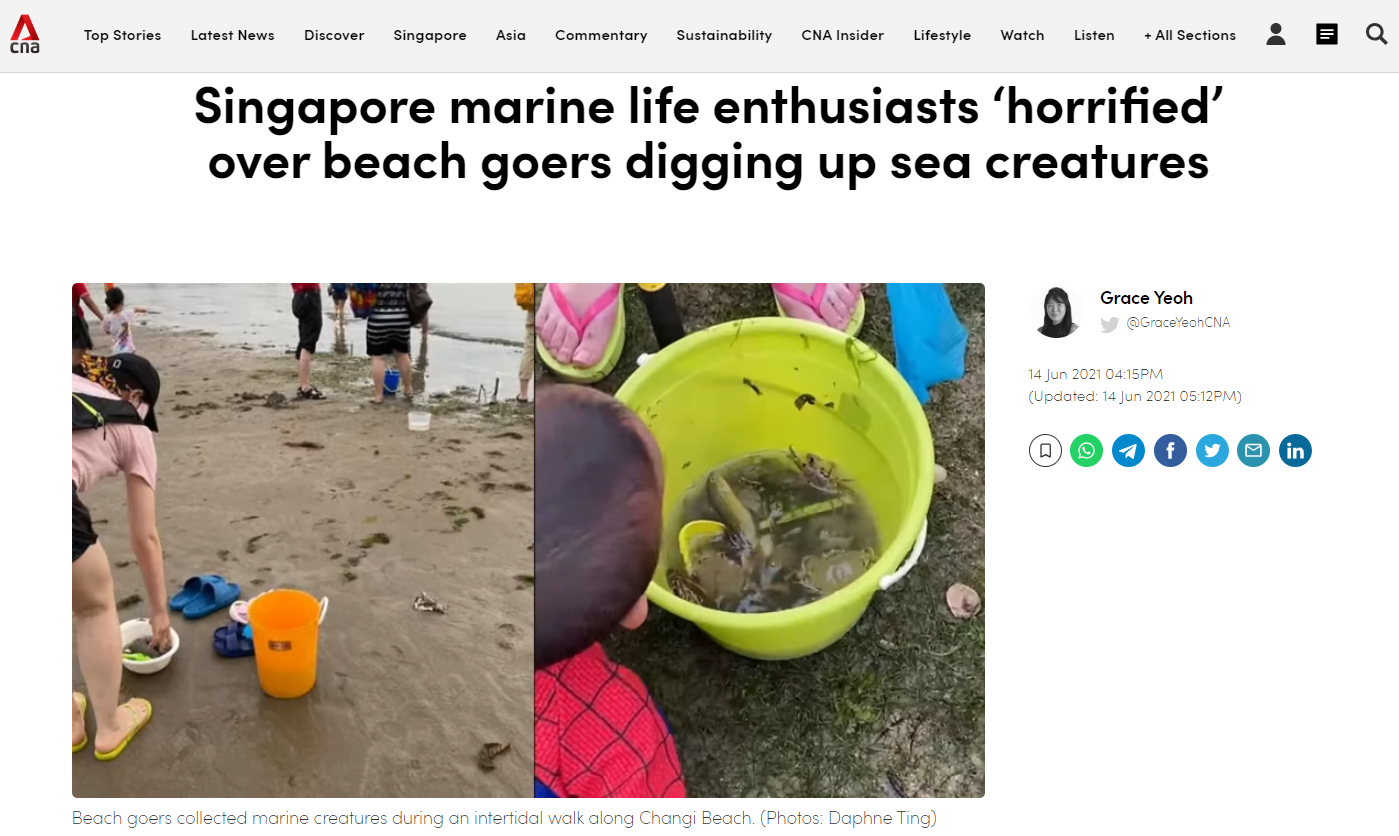Image resolution: width=1399 pixels, height=836 pixels.
Task: Open the bookmarked articles list icon
Action: point(1327,35)
